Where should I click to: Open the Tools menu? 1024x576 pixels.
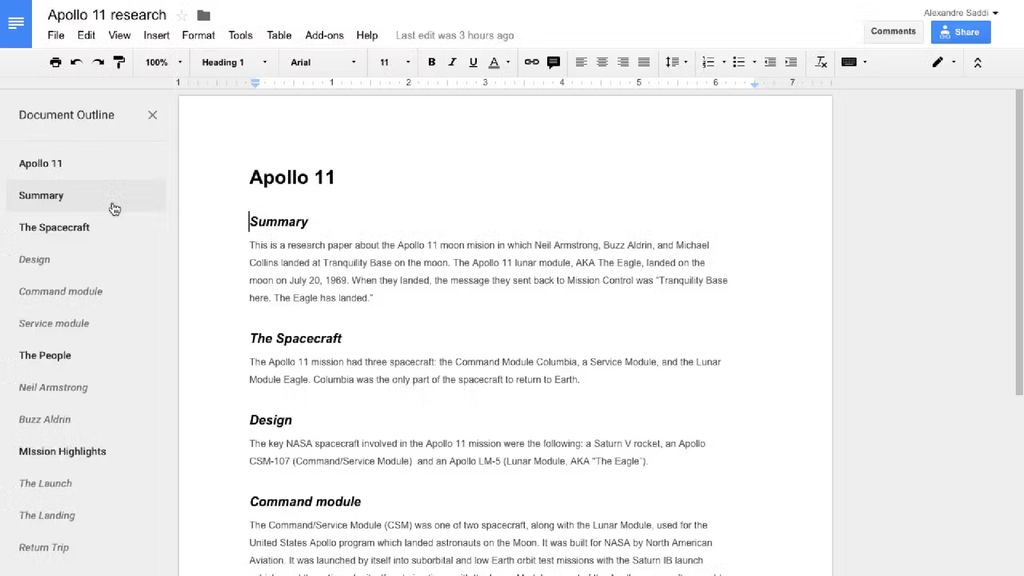240,35
